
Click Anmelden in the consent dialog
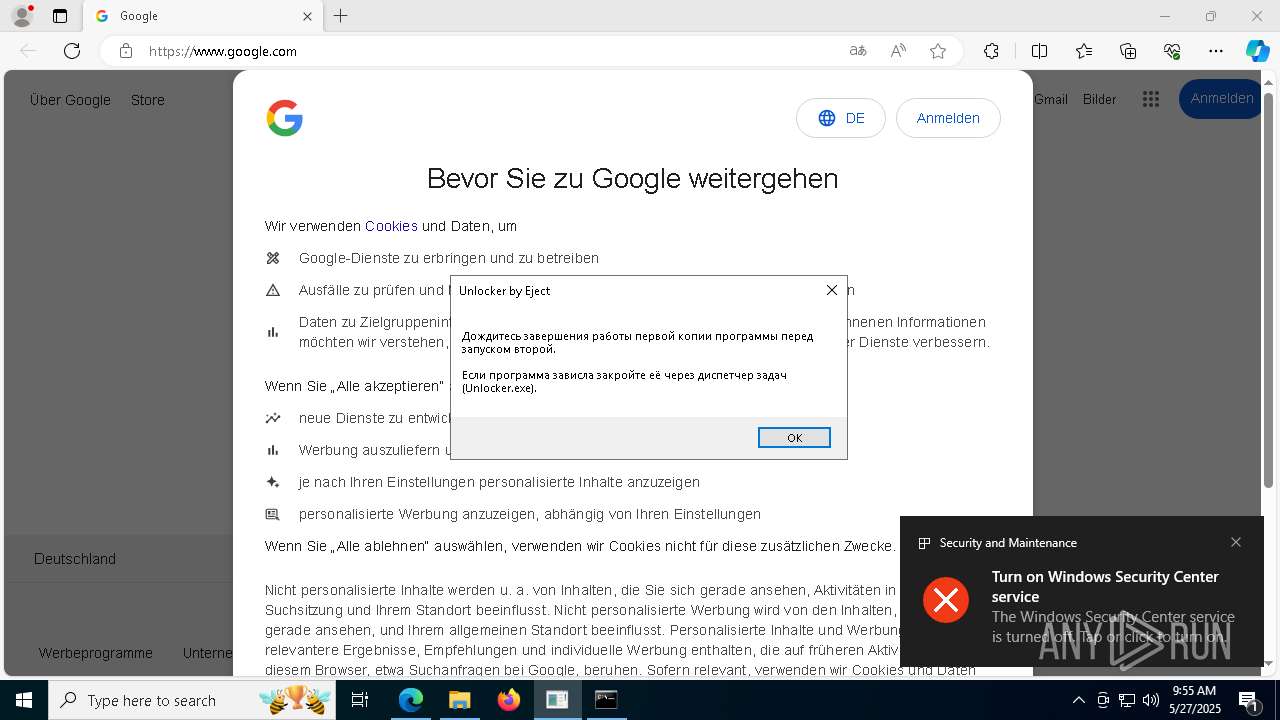coord(948,118)
